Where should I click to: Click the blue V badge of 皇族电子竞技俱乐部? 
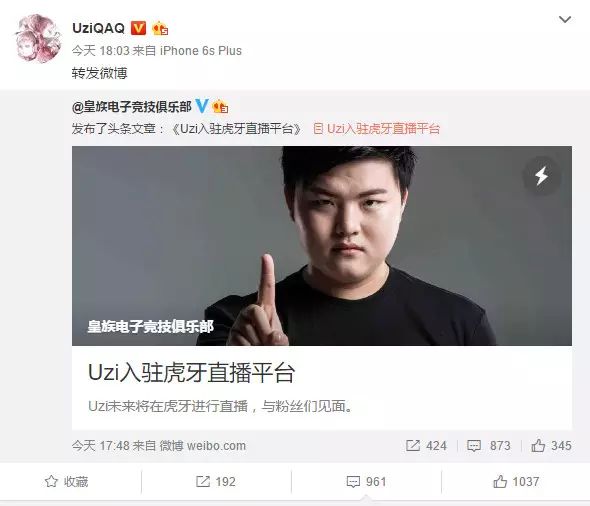tap(202, 106)
